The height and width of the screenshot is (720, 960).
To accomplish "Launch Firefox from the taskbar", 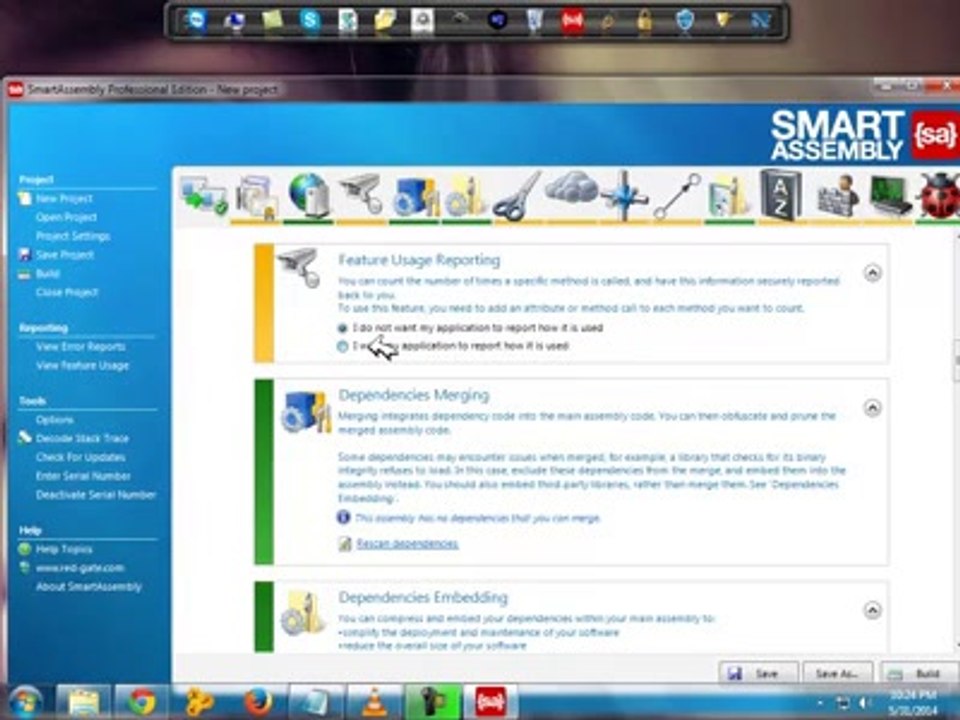I will [x=258, y=702].
